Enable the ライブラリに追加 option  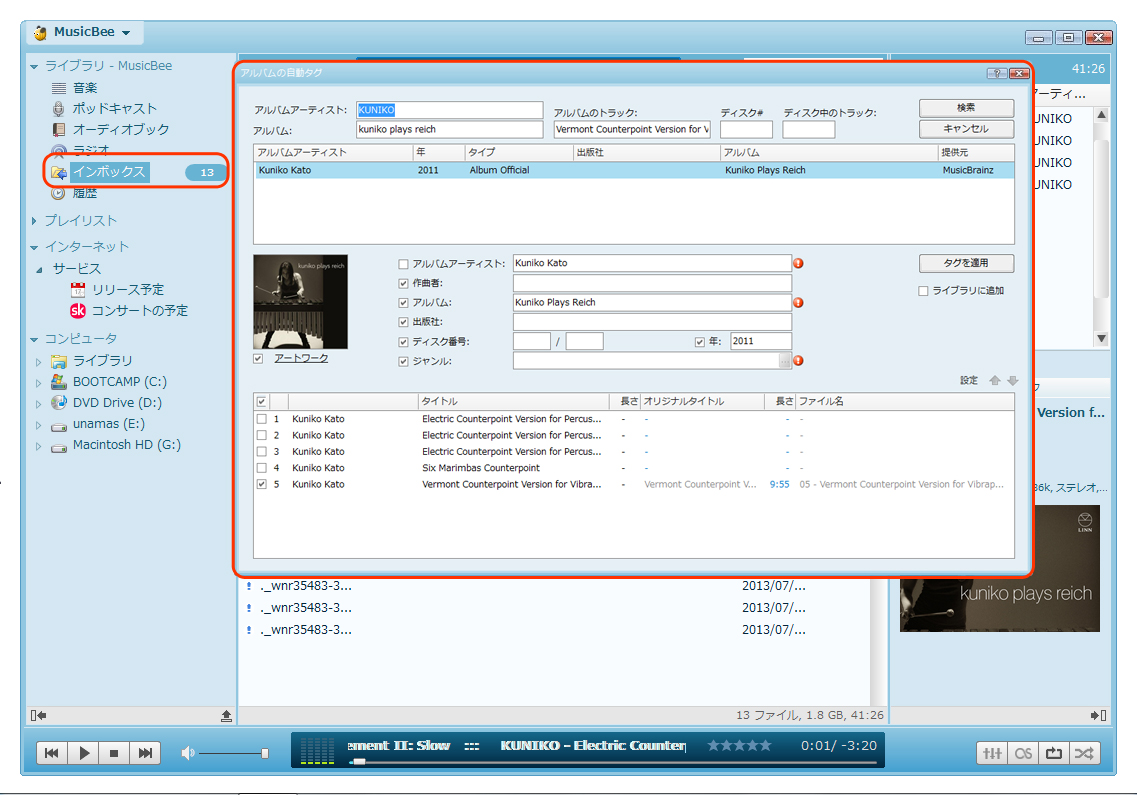pos(923,291)
